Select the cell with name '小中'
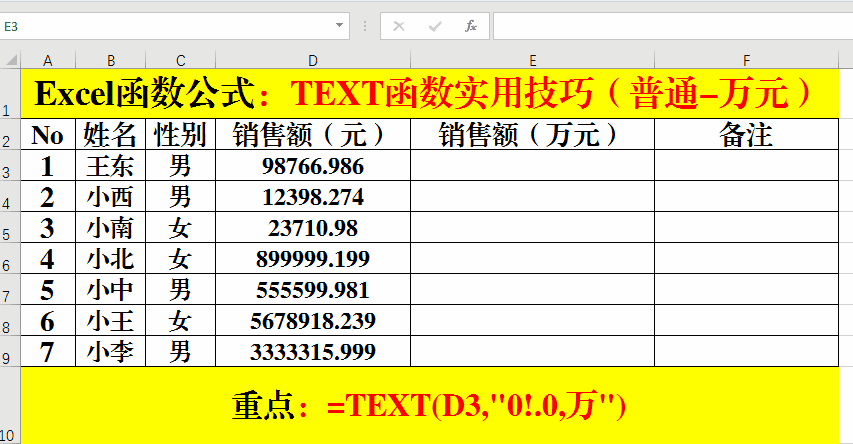 pos(110,289)
